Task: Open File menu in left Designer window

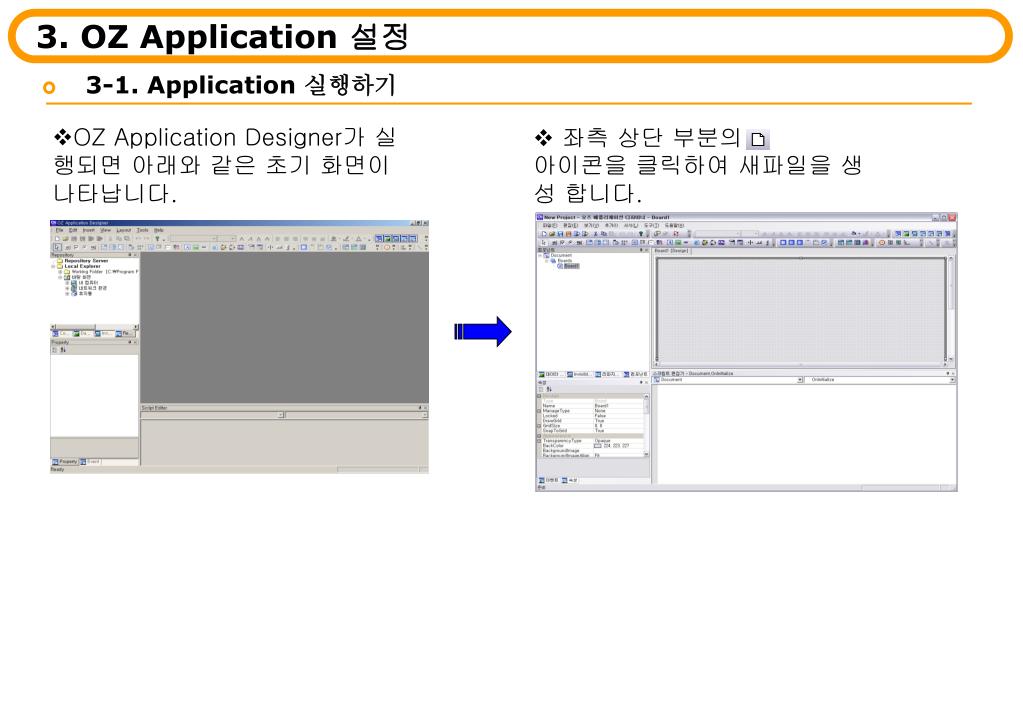Action: tap(59, 230)
